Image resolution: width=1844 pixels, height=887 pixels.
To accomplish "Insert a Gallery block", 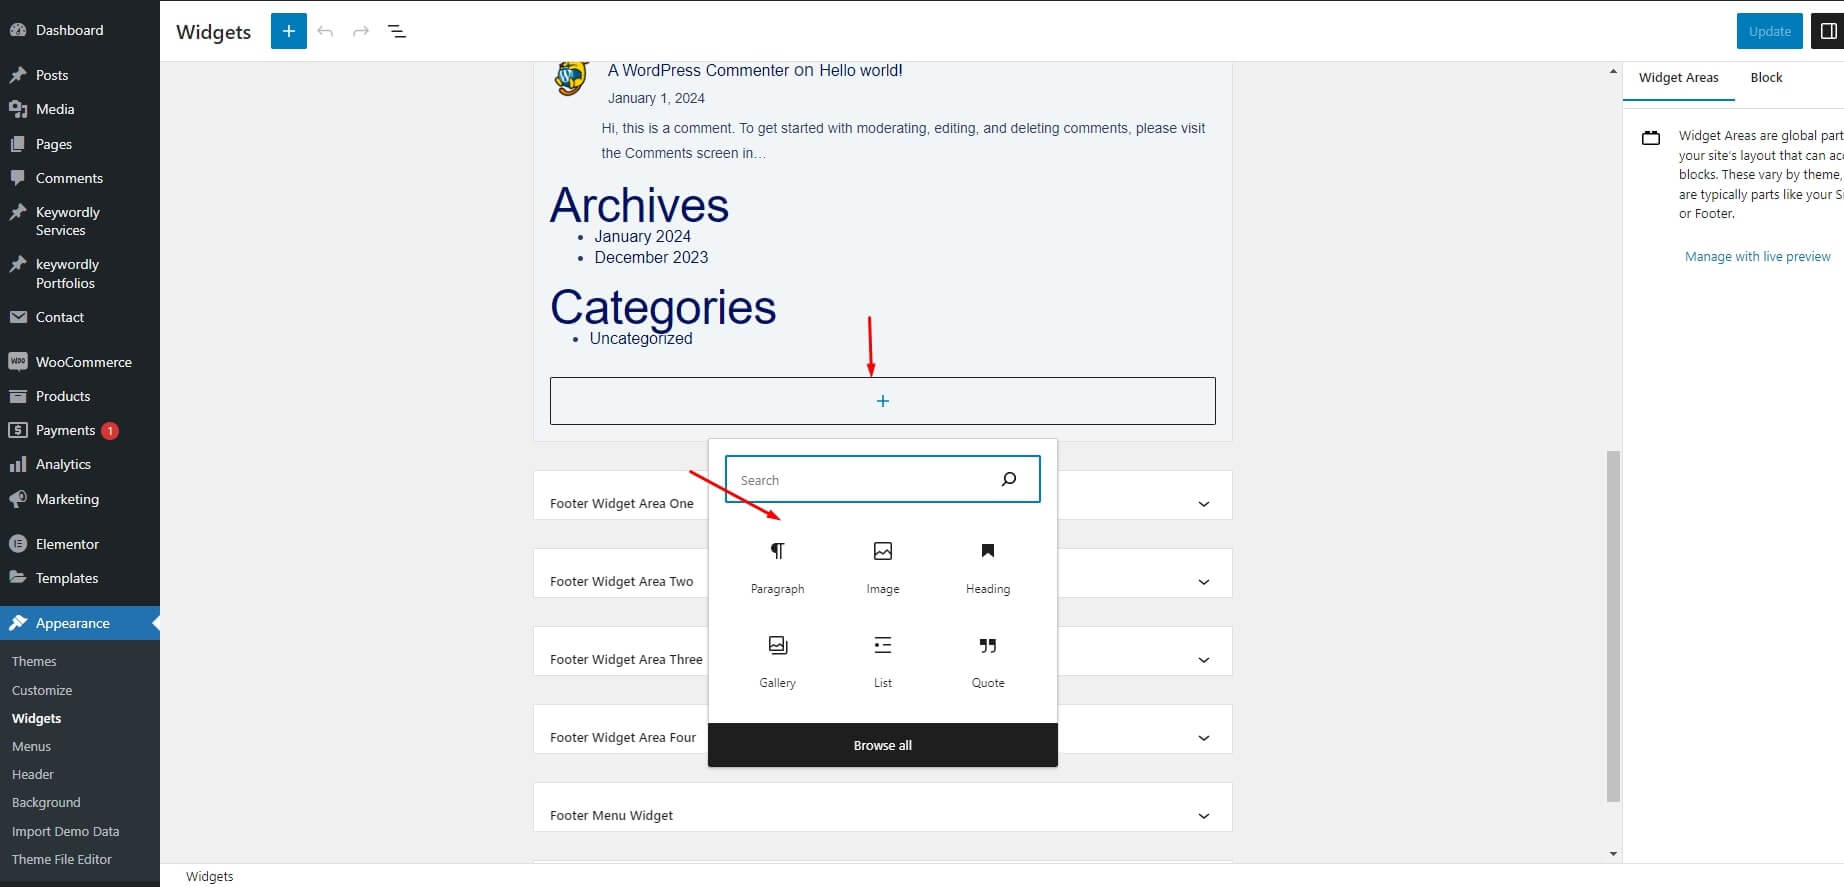I will [777, 660].
